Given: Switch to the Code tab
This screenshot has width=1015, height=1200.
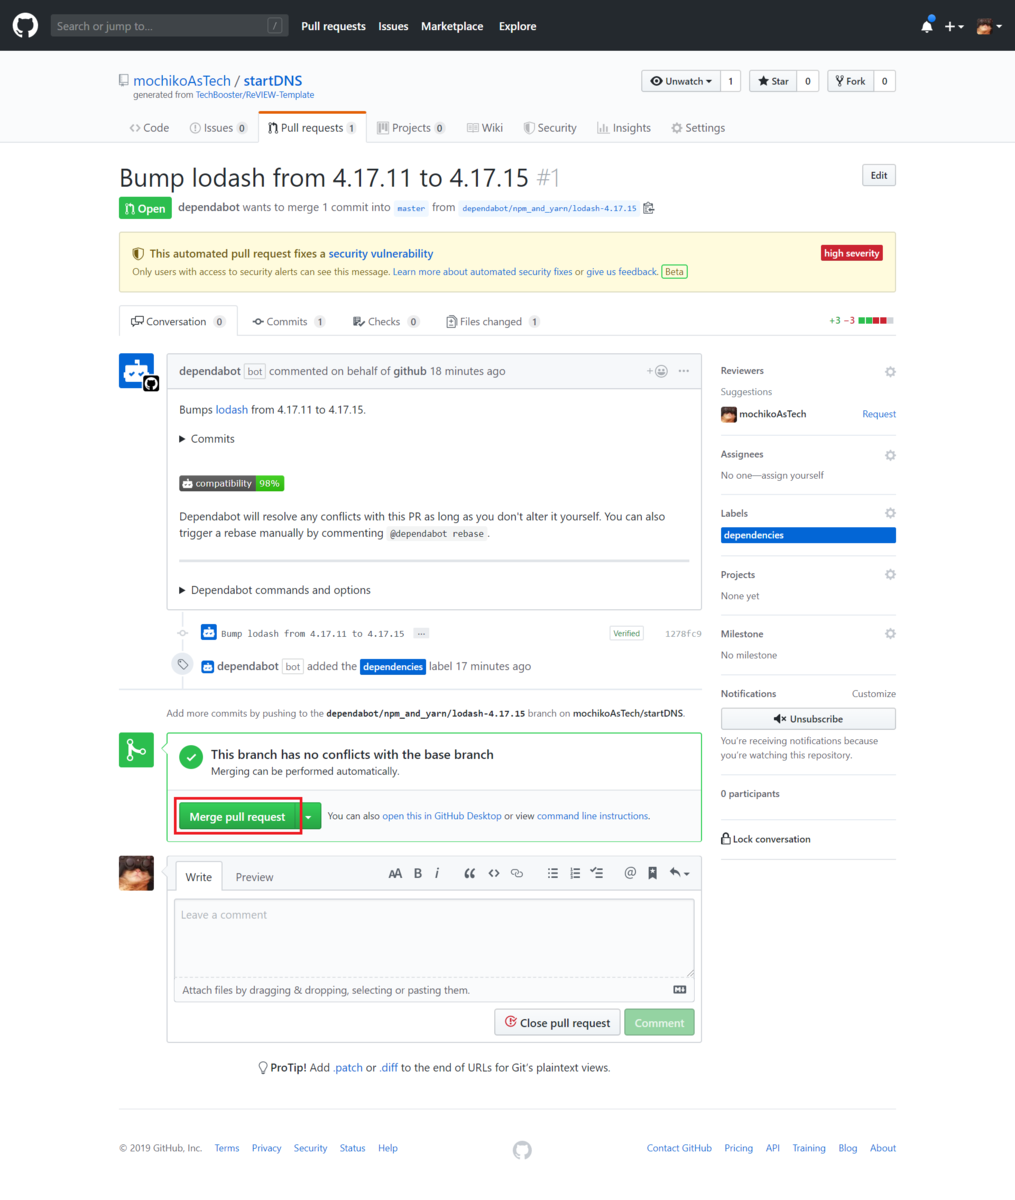Looking at the screenshot, I should point(149,128).
